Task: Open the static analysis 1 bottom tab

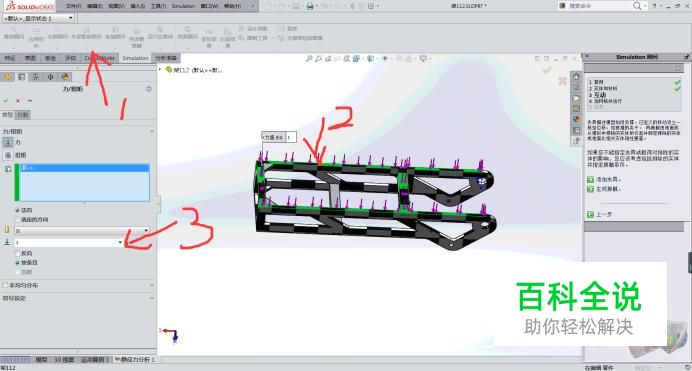Action: 135,360
